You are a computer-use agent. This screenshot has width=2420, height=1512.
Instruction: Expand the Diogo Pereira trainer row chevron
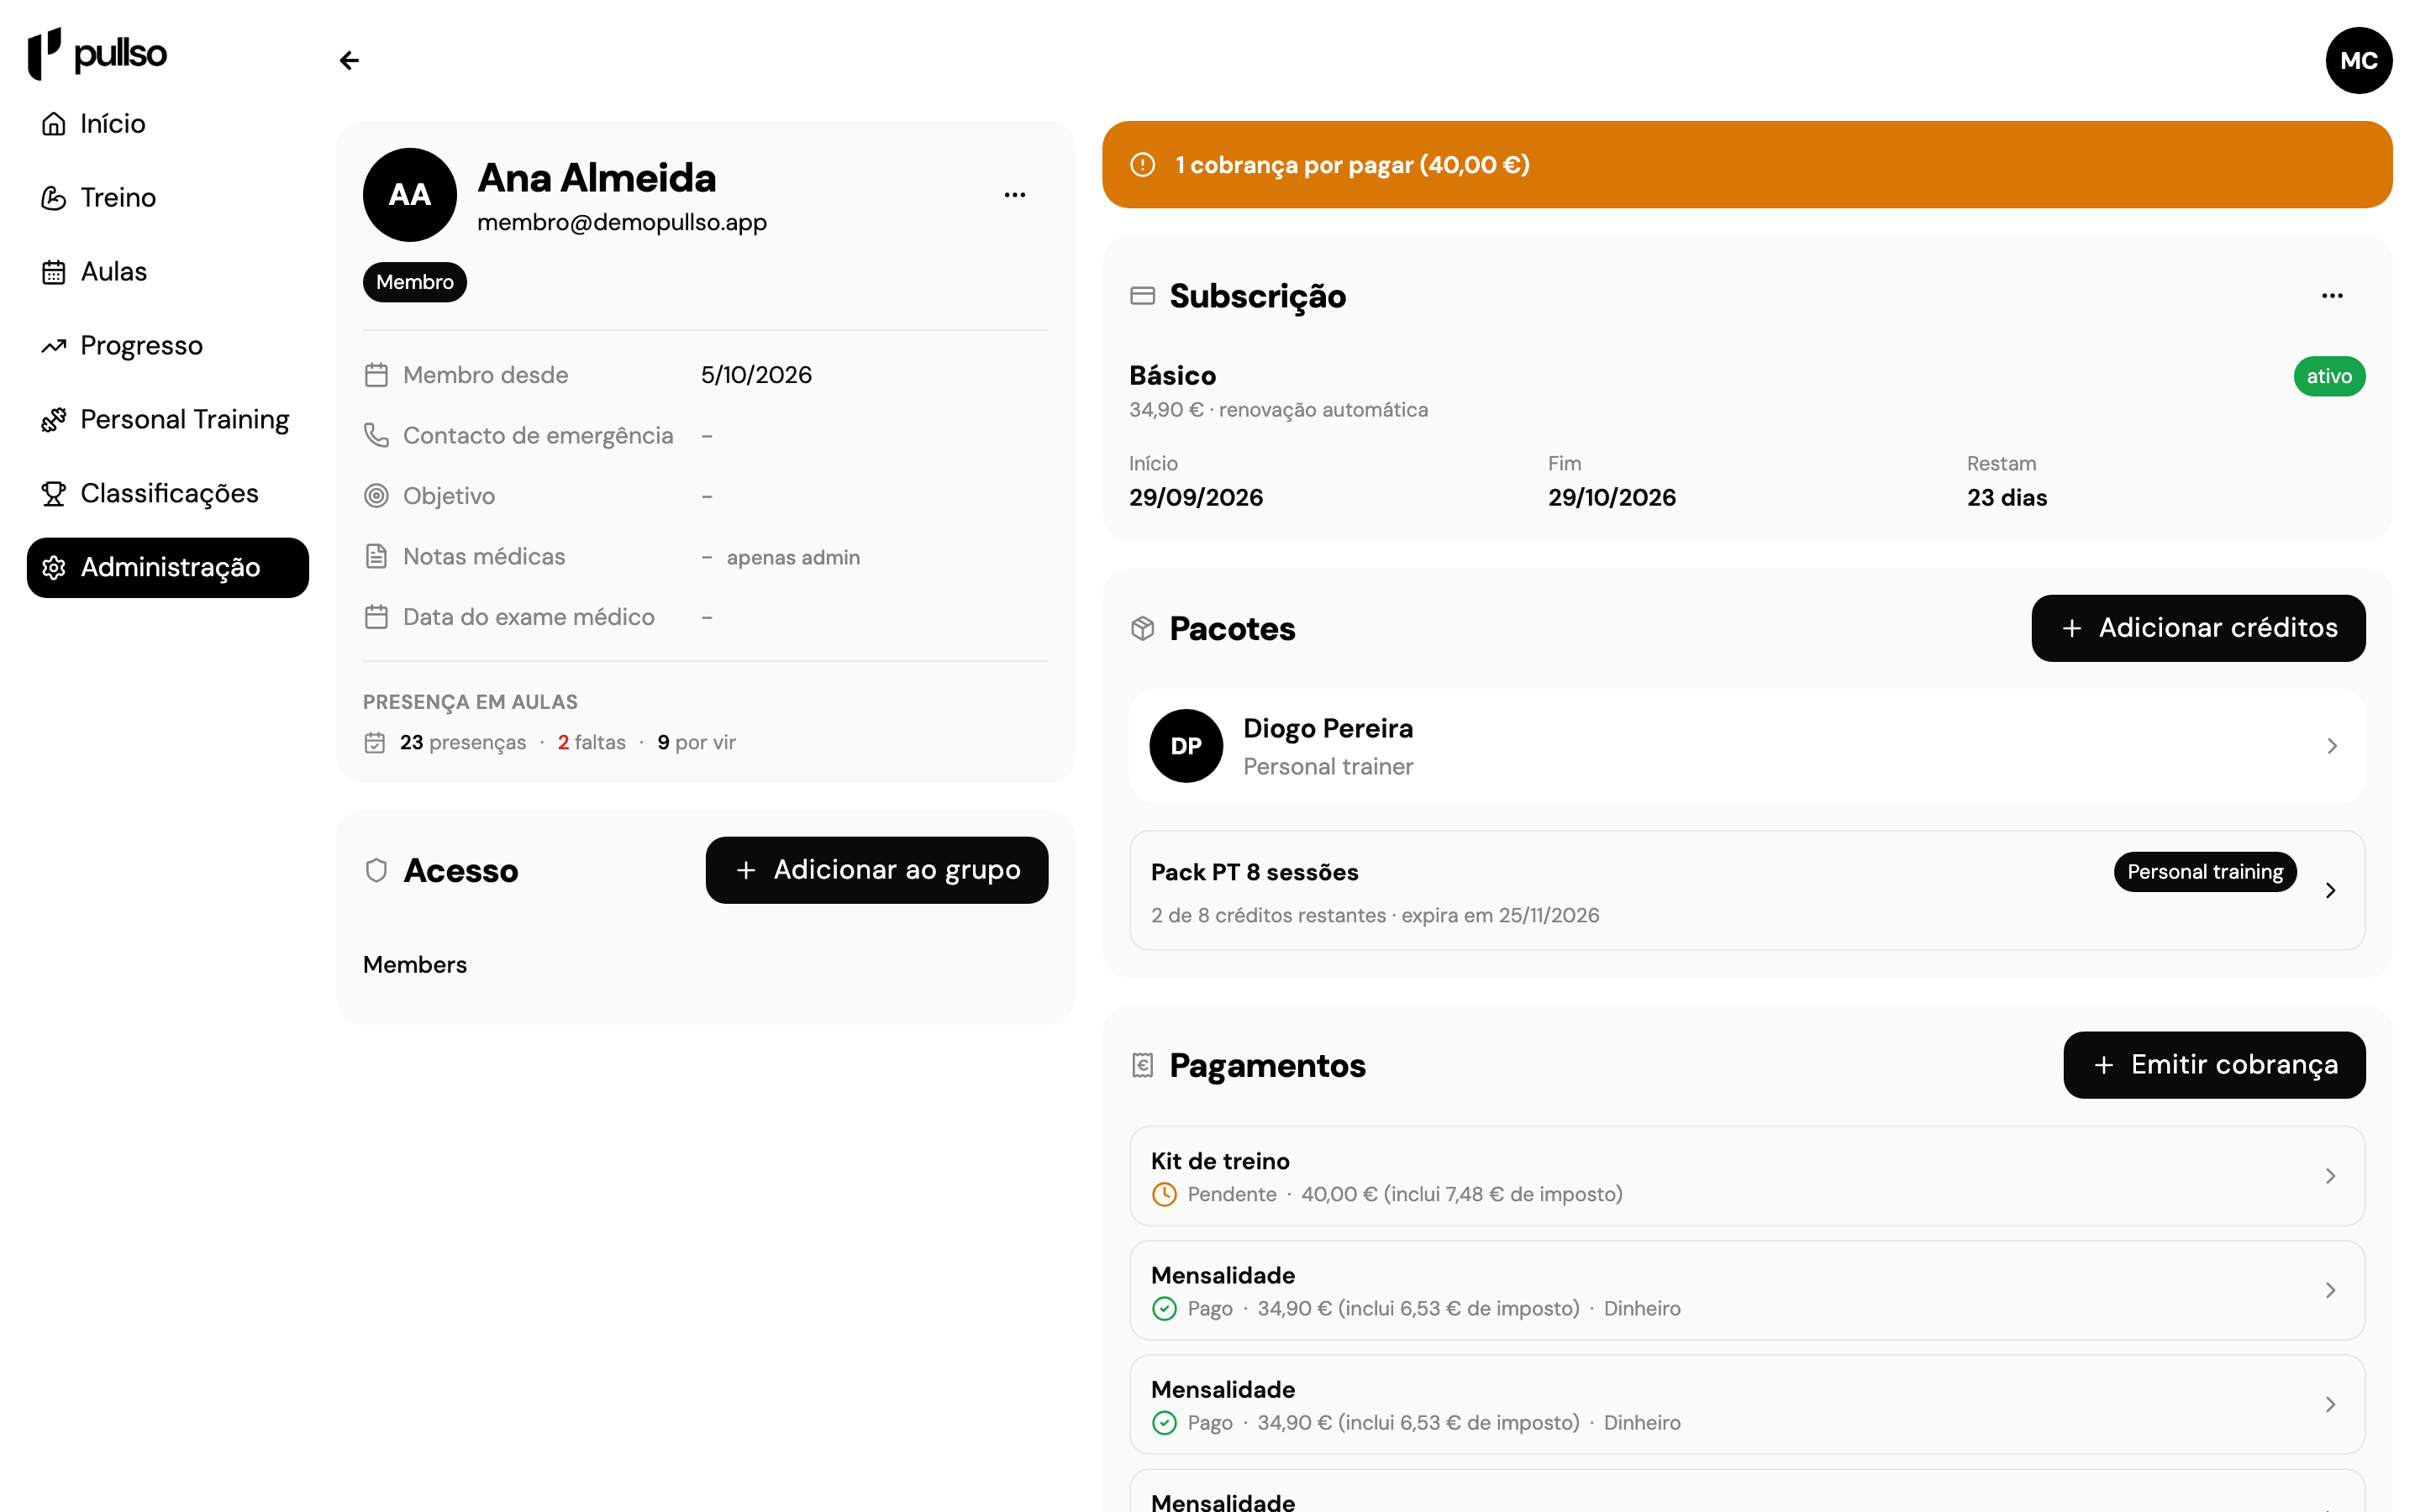coord(2331,746)
